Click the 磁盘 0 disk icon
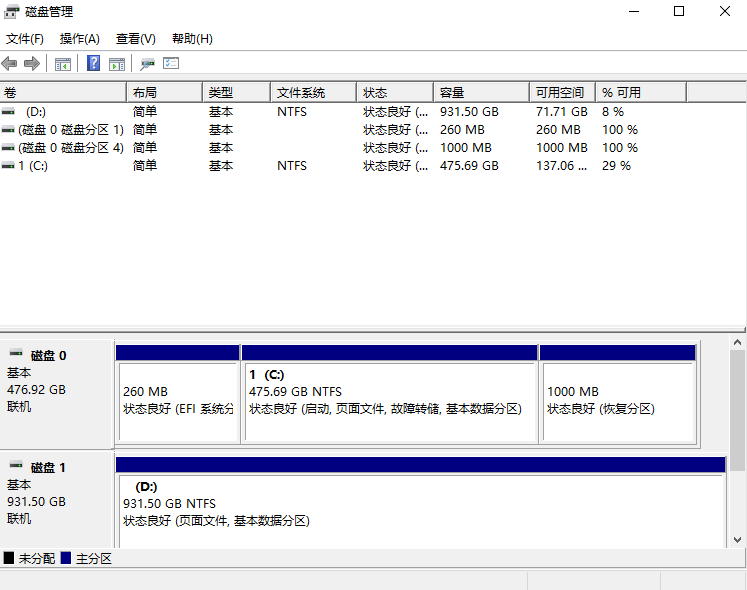This screenshot has height=590, width=747. pyautogui.click(x=16, y=353)
